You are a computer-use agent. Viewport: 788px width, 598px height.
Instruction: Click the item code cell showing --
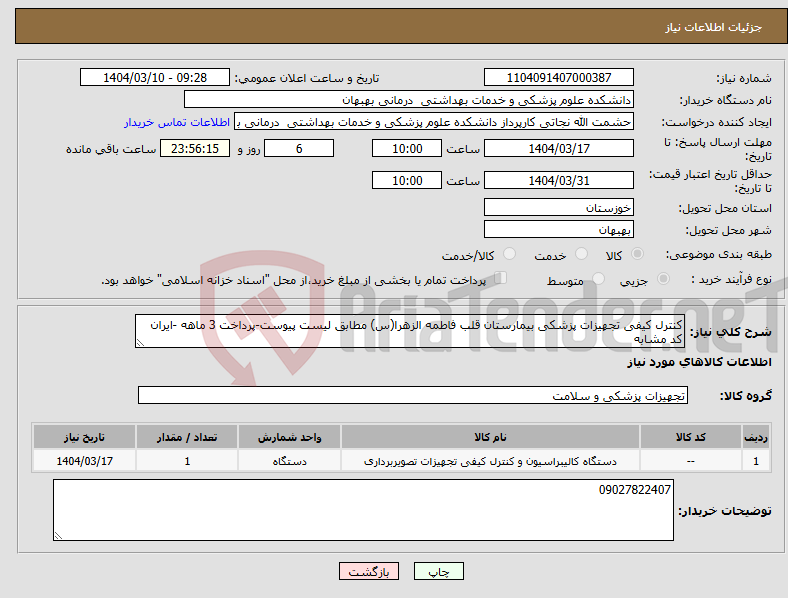[x=691, y=461]
